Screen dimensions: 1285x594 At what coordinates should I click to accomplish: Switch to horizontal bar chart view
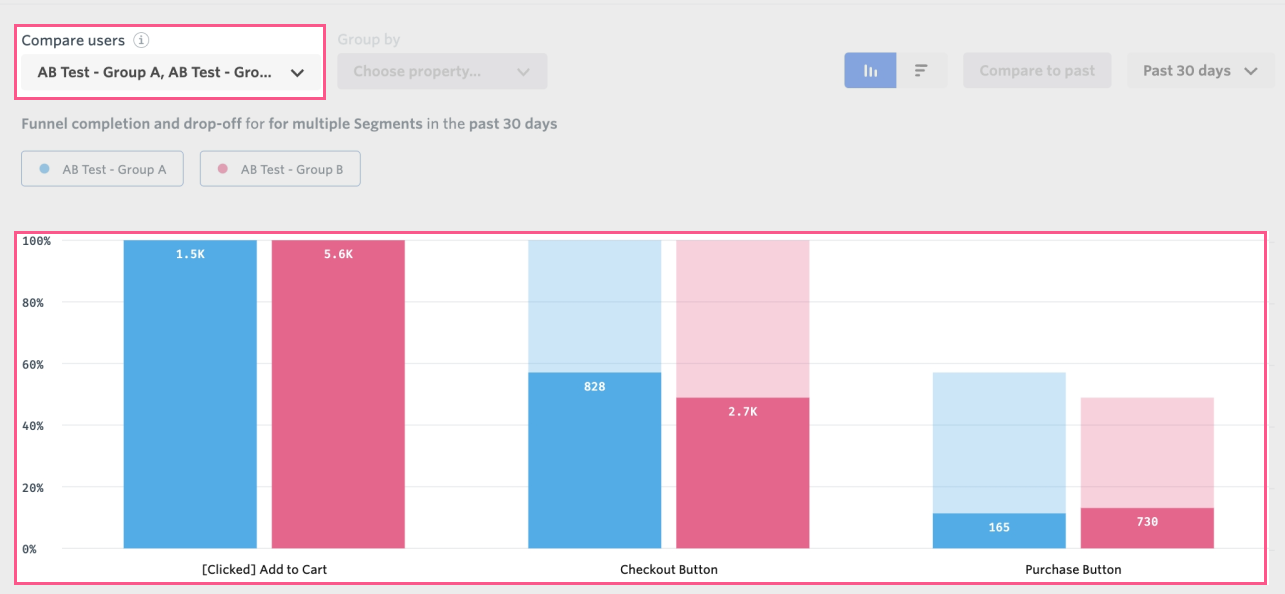pyautogui.click(x=922, y=71)
